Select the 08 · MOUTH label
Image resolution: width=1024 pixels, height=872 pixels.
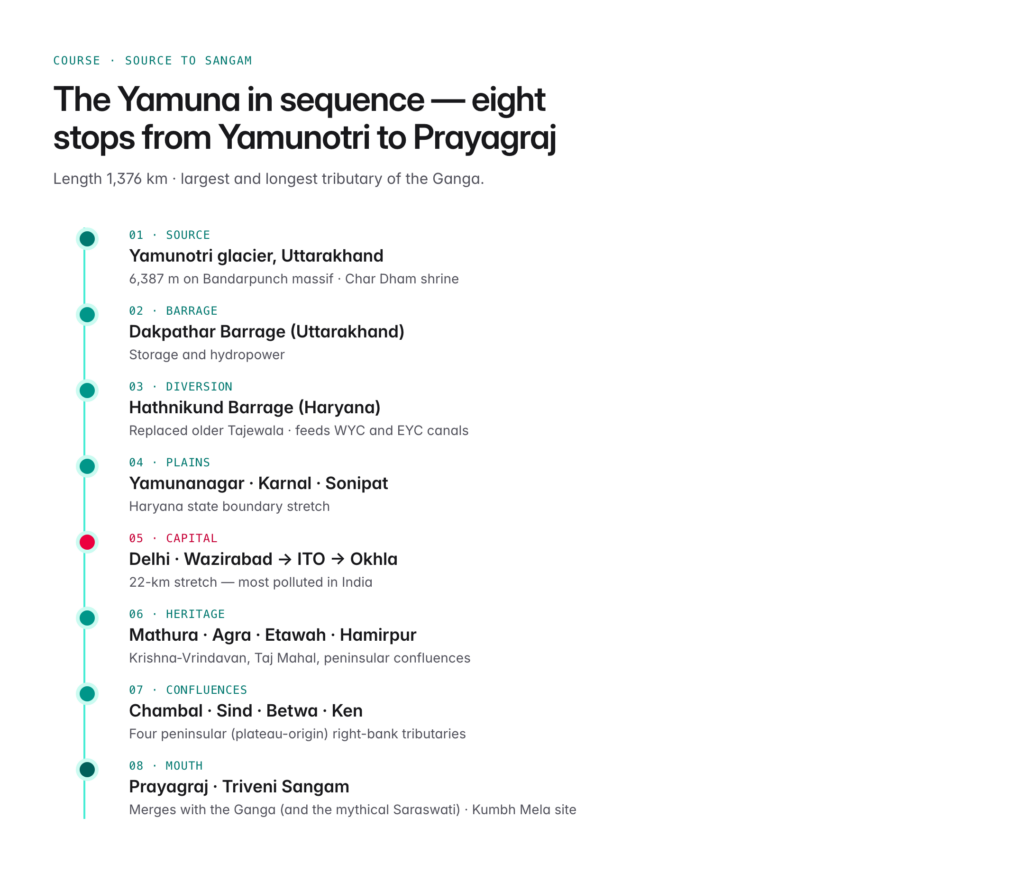coord(166,766)
